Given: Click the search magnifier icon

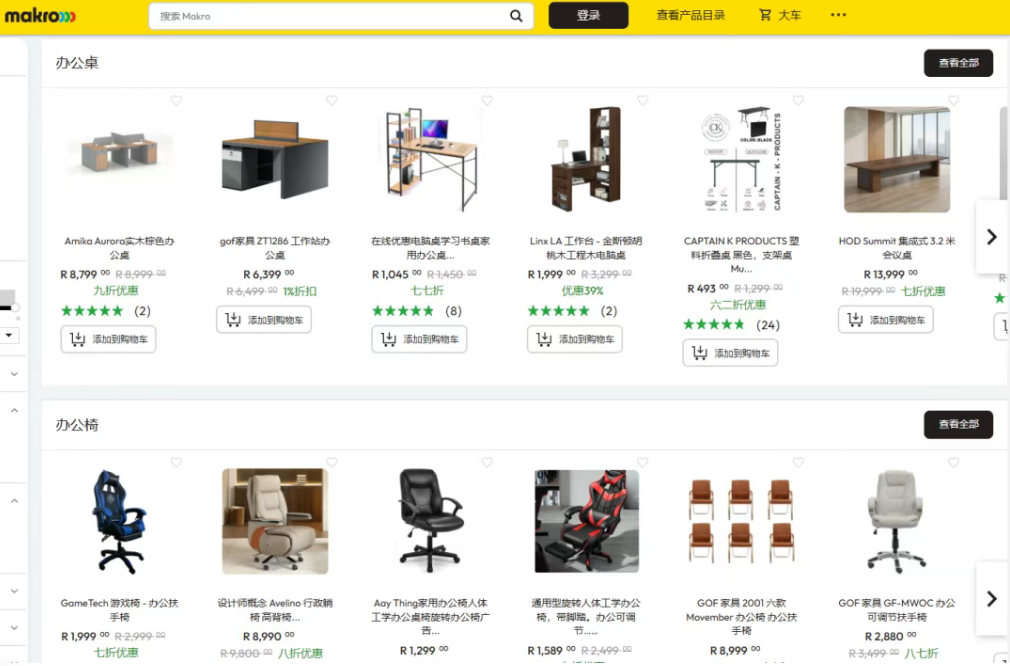Looking at the screenshot, I should tap(516, 16).
